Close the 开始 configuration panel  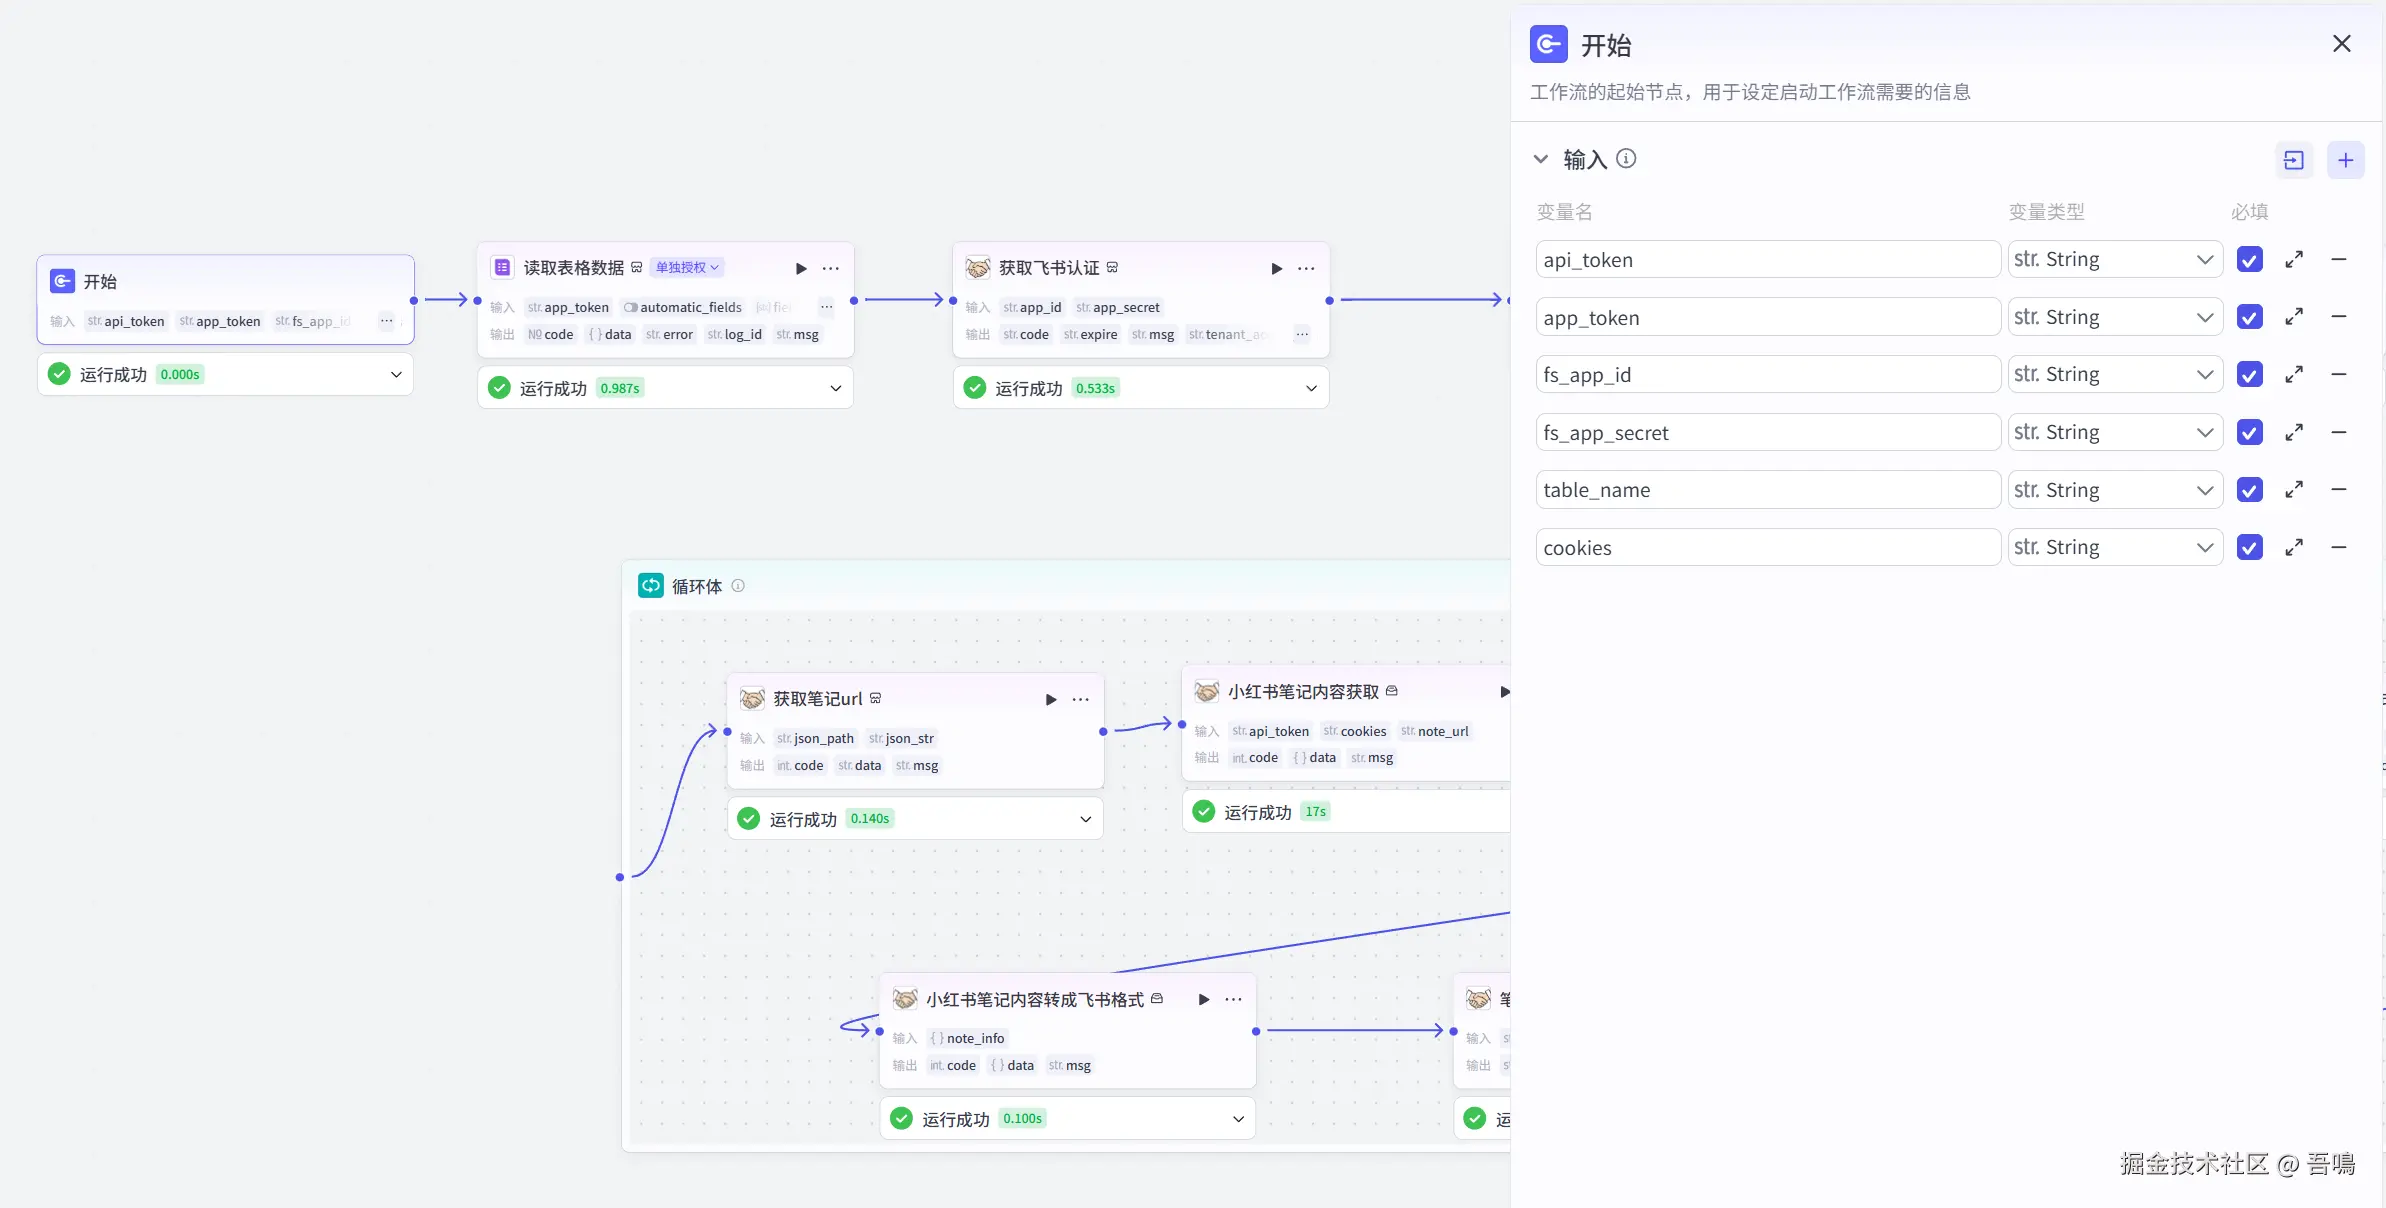[2341, 44]
